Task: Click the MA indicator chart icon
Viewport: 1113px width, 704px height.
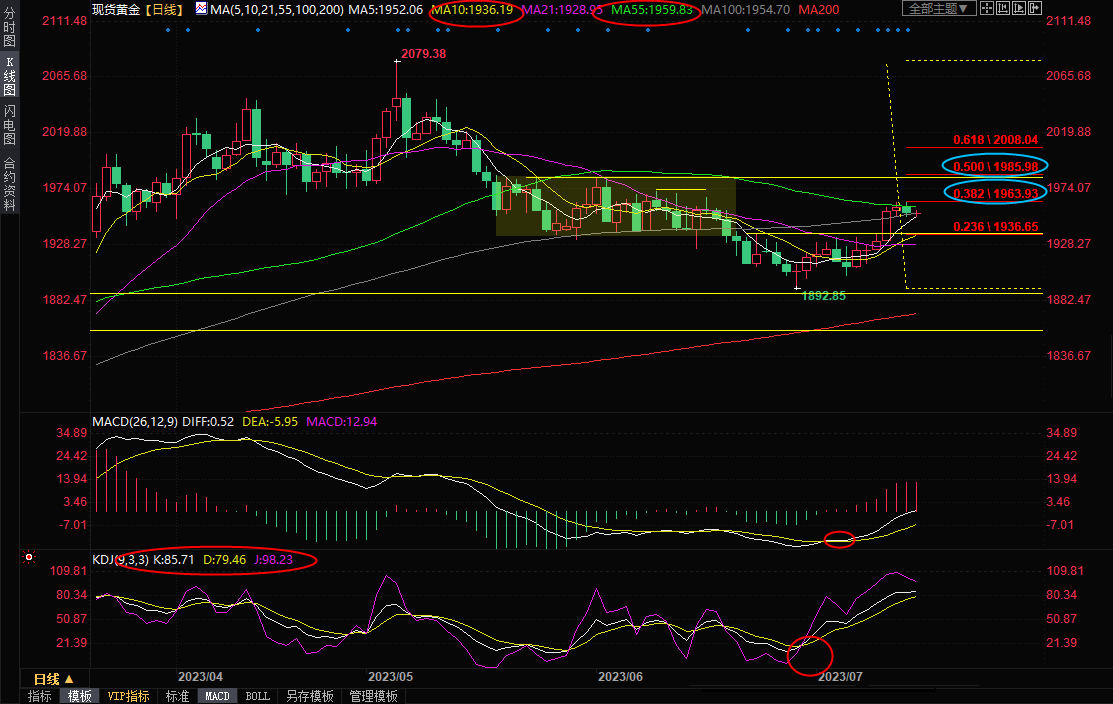Action: pos(201,9)
